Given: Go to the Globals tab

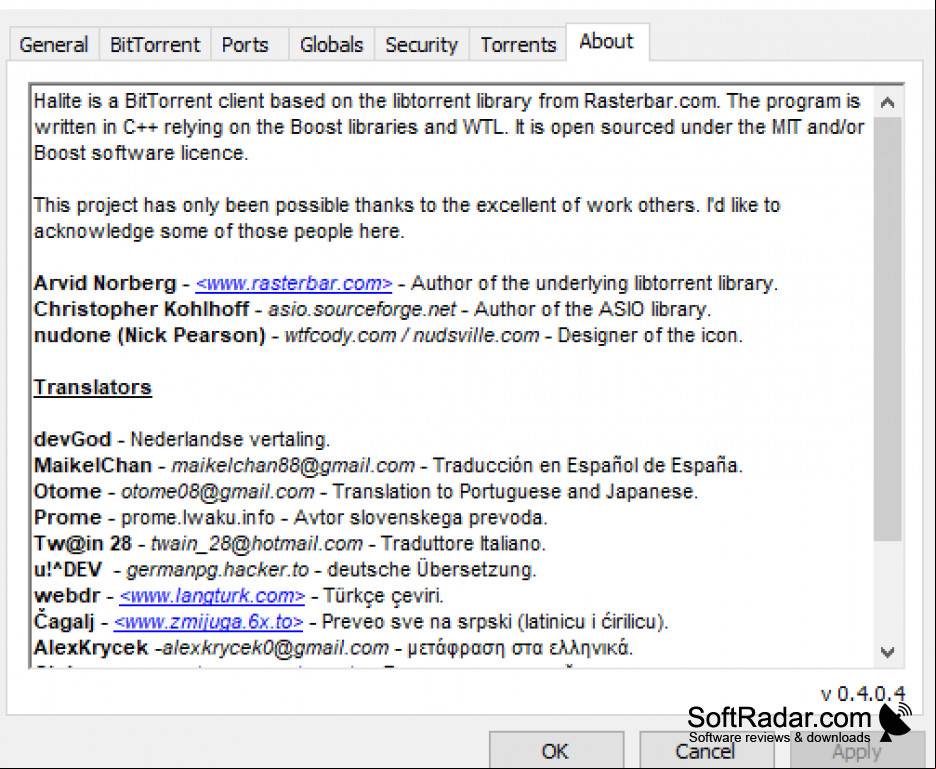Looking at the screenshot, I should [x=331, y=45].
